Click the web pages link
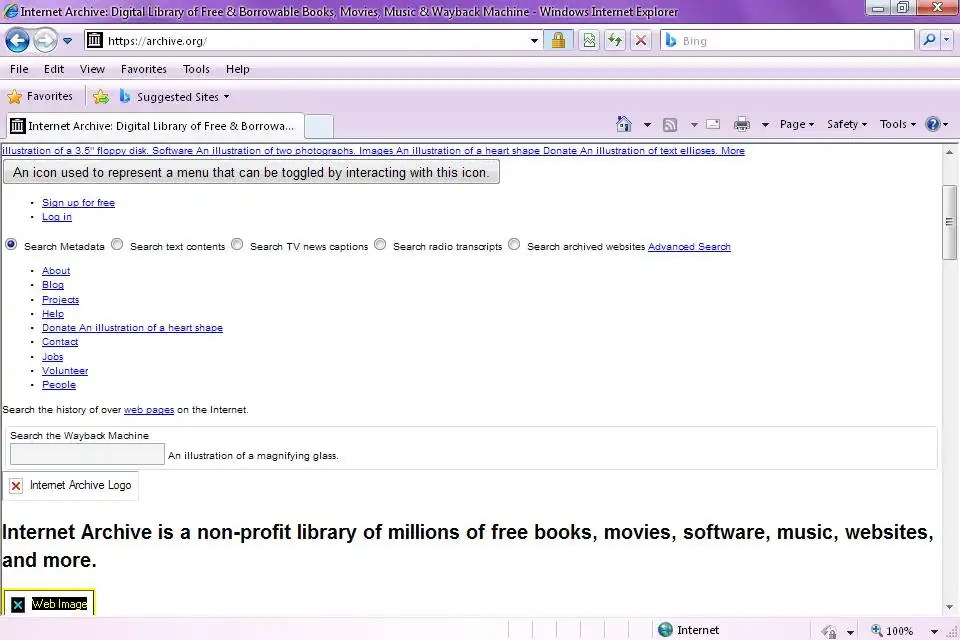Image resolution: width=960 pixels, height=640 pixels. 149,410
